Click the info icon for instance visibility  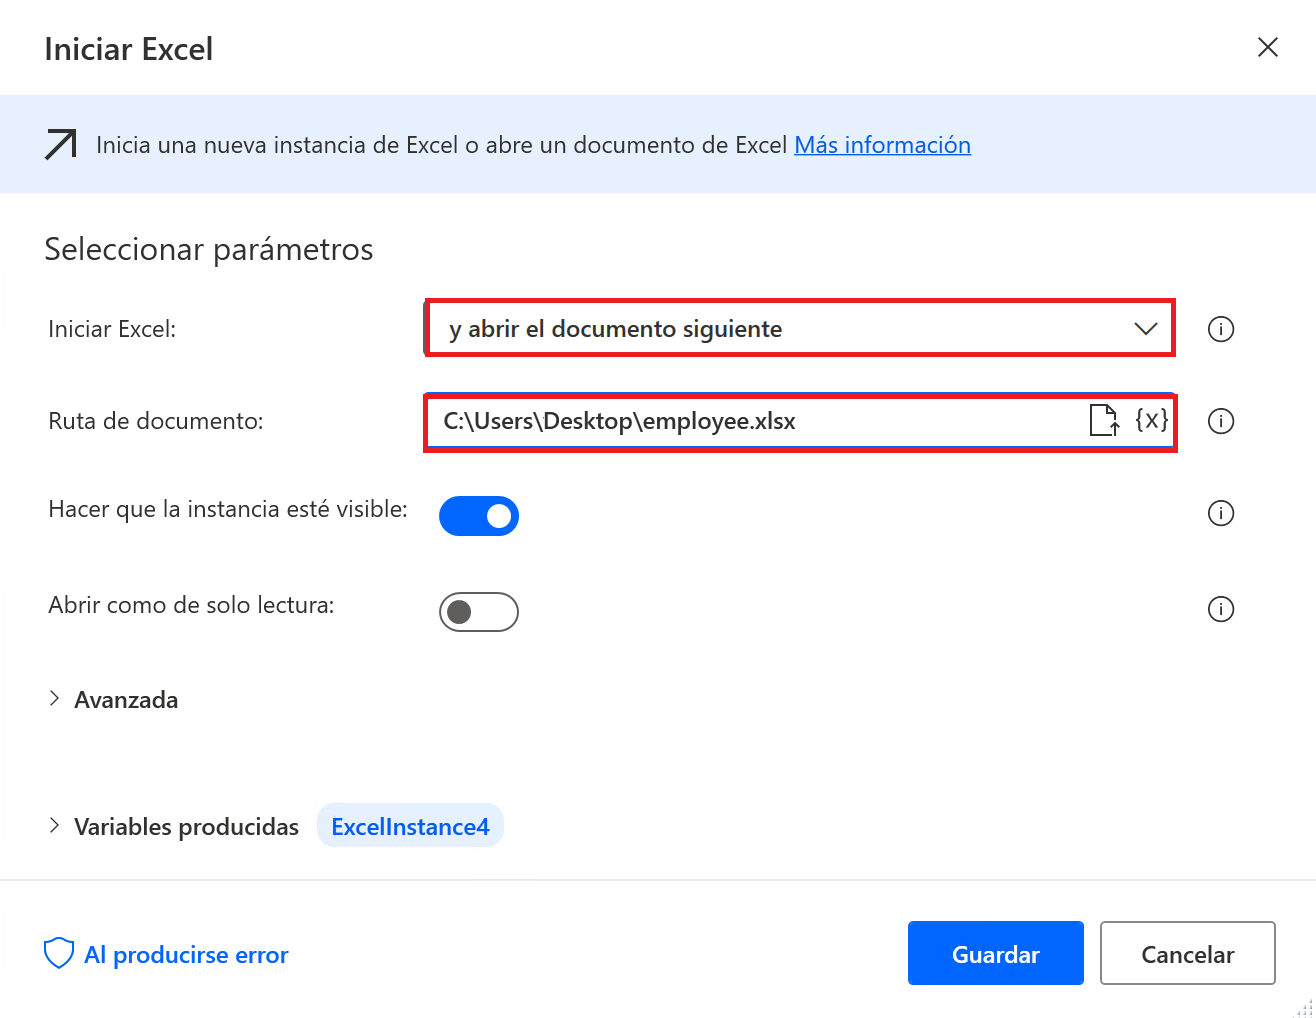coord(1221,513)
